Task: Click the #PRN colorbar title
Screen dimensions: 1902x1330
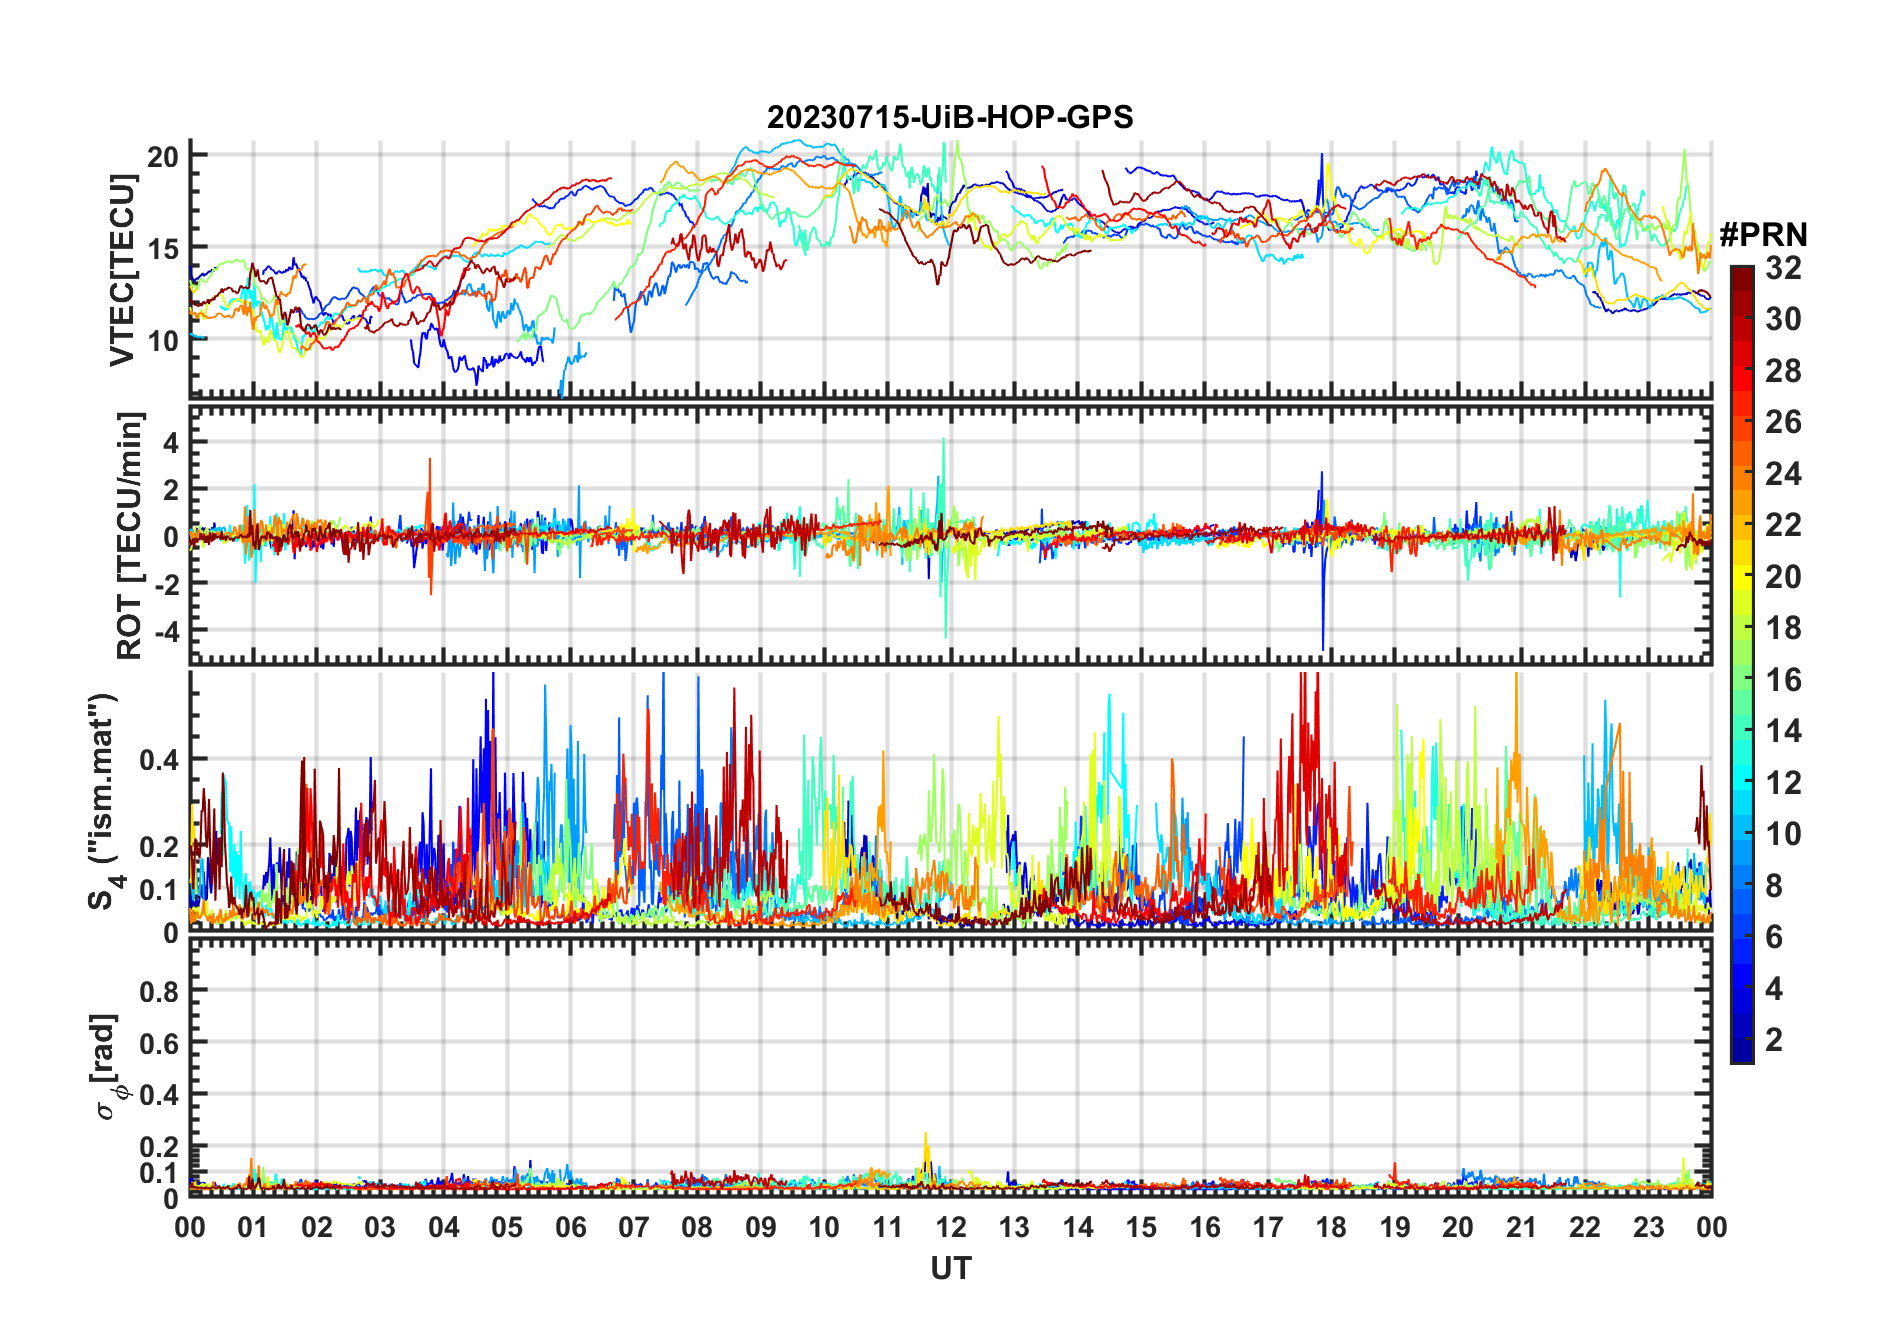Action: pyautogui.click(x=1763, y=235)
